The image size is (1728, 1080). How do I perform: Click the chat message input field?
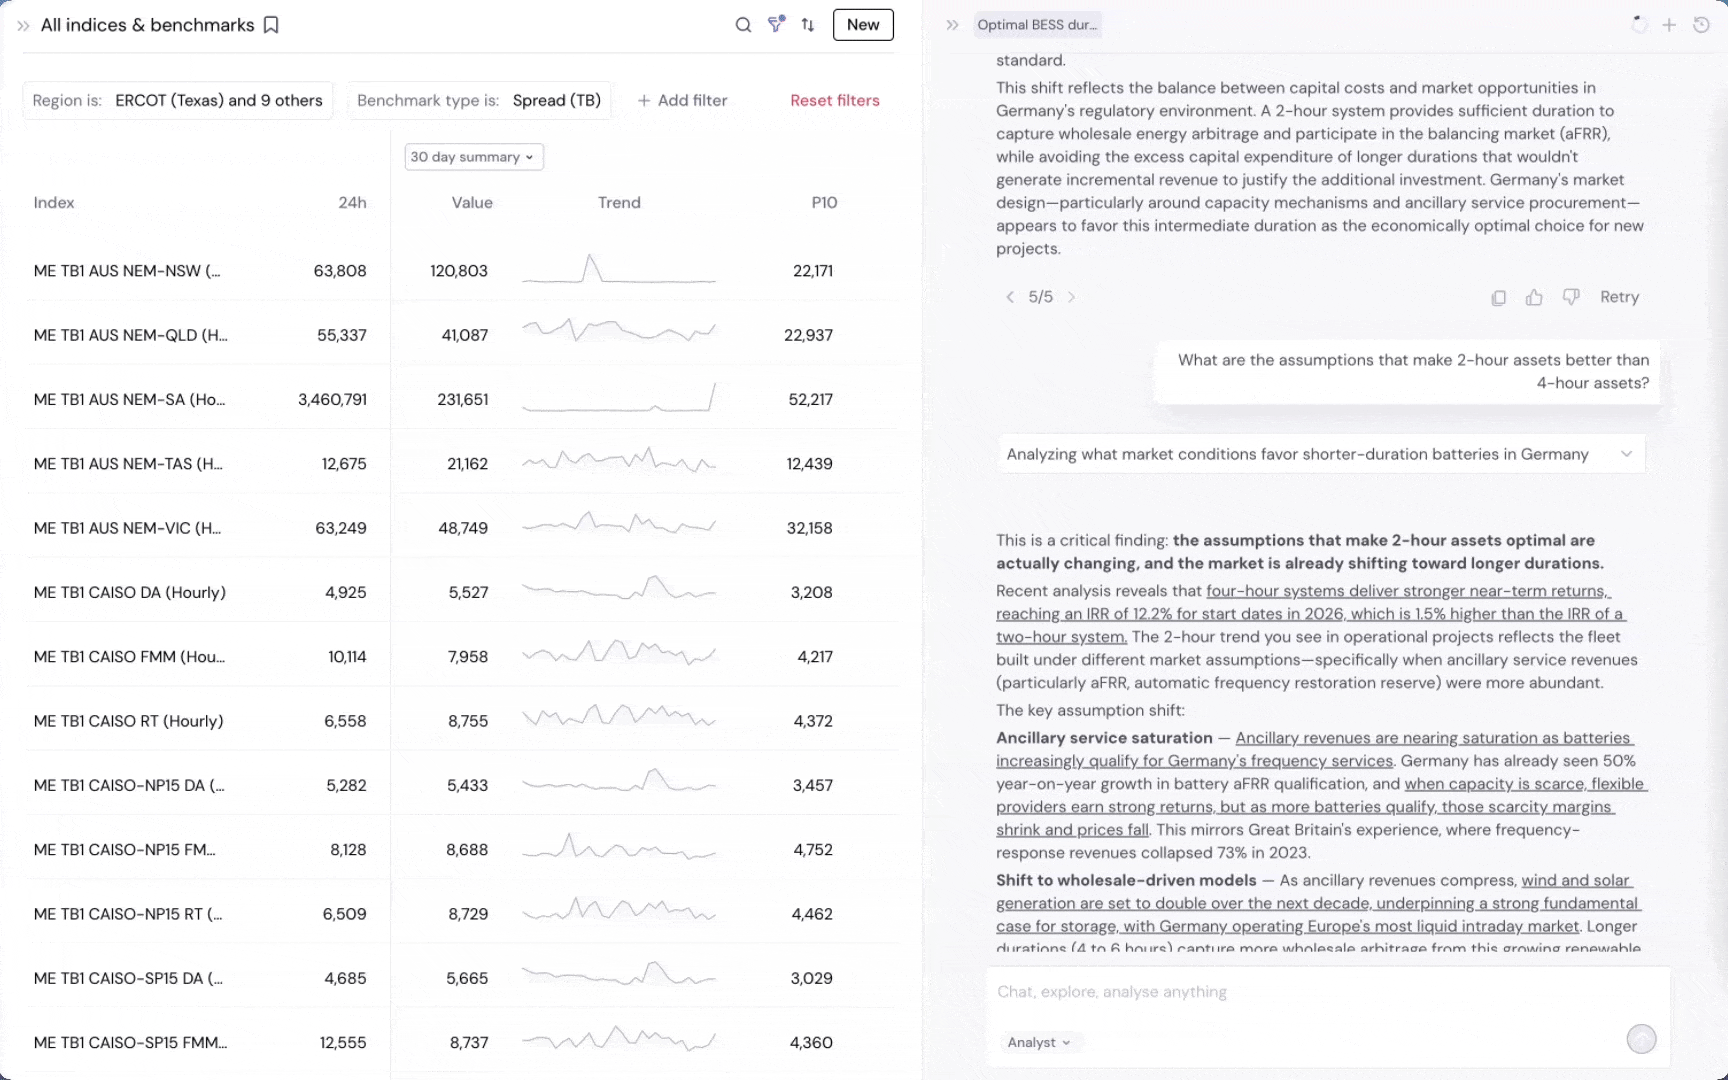tap(1300, 992)
